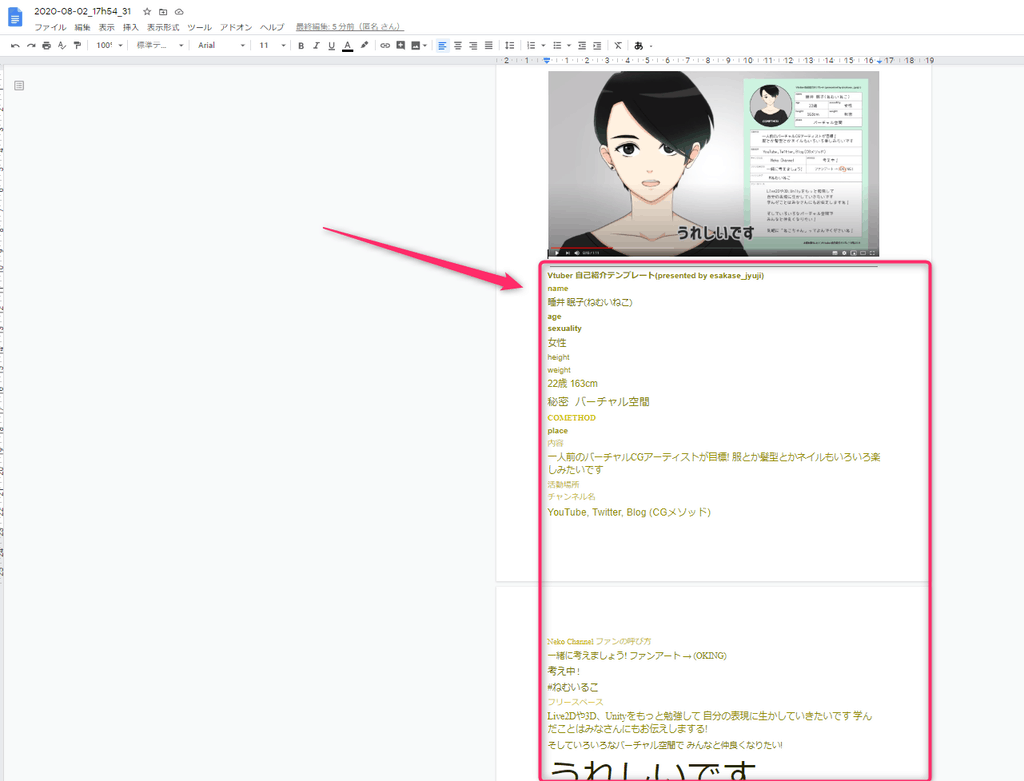Click the move-to-folder icon
The width and height of the screenshot is (1024, 781).
pyautogui.click(x=163, y=12)
